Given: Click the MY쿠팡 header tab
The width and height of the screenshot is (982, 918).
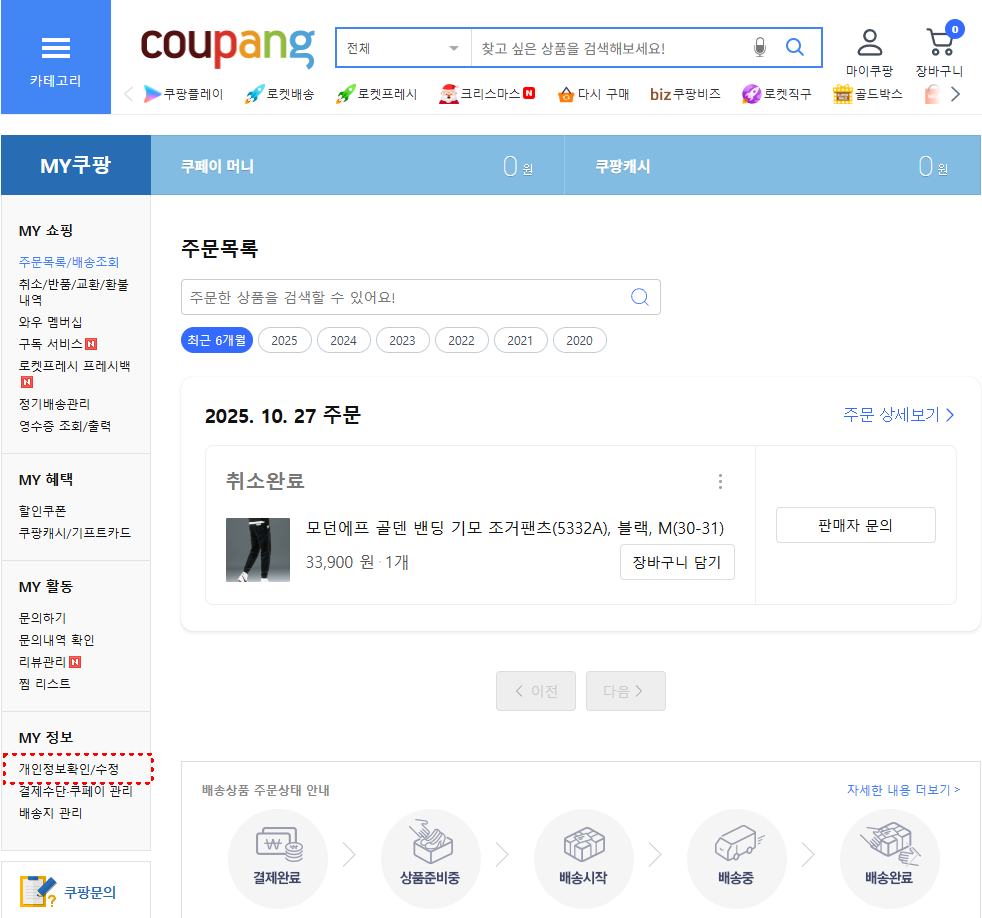Looking at the screenshot, I should tap(76, 165).
